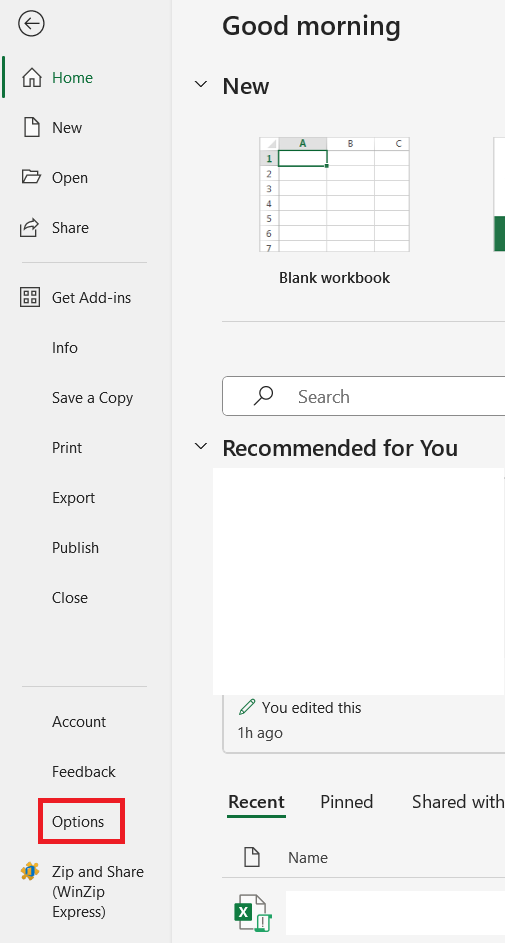Click the Blank workbook caption
Screen dimensions: 505x943
pyautogui.click(x=334, y=278)
